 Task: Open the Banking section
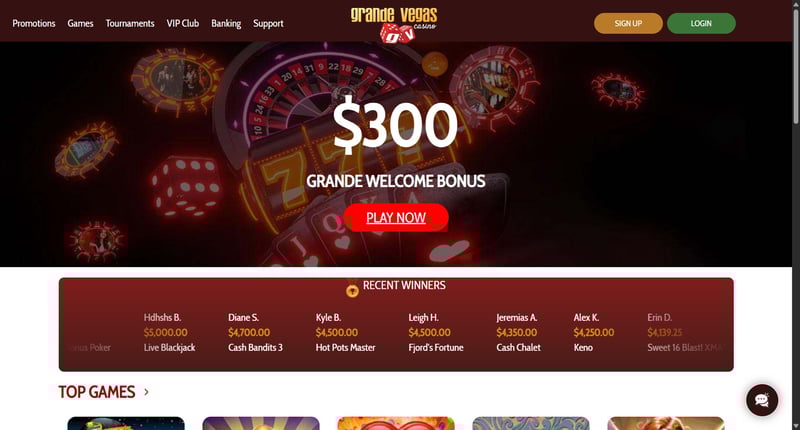pyautogui.click(x=226, y=23)
